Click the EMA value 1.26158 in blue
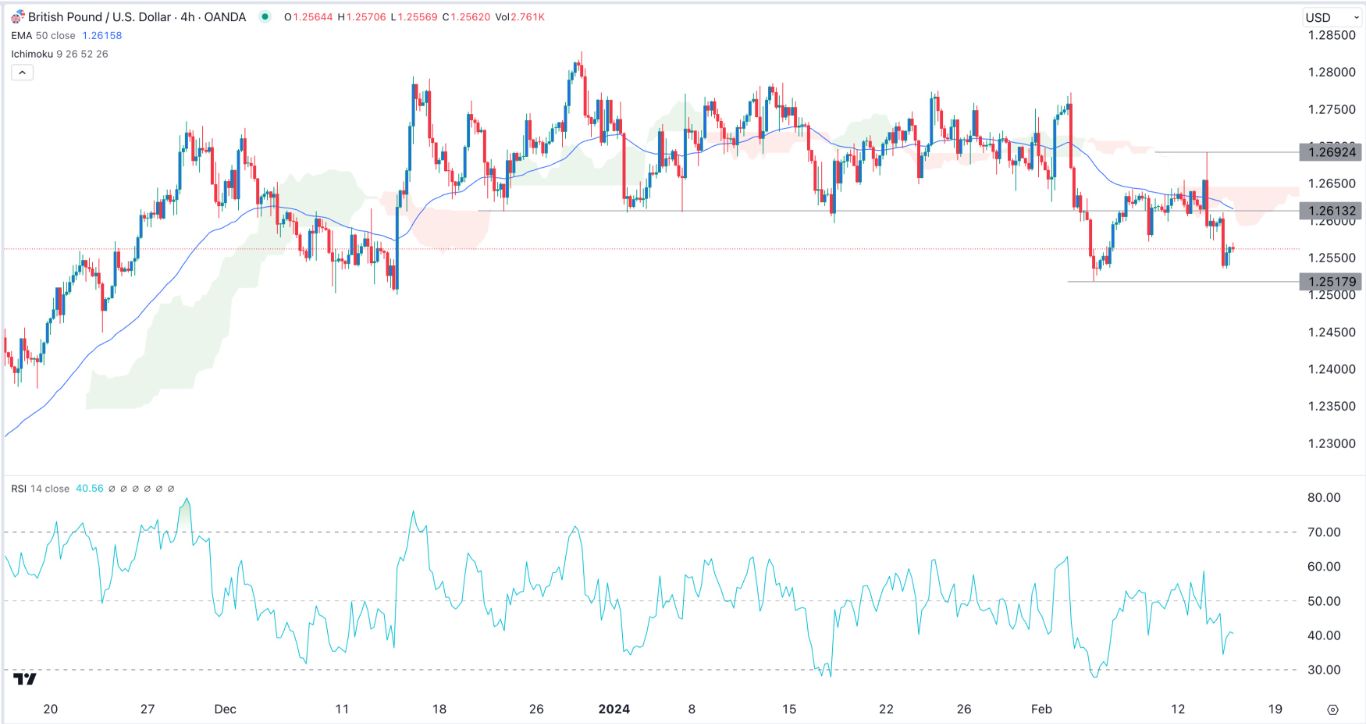 (x=100, y=34)
